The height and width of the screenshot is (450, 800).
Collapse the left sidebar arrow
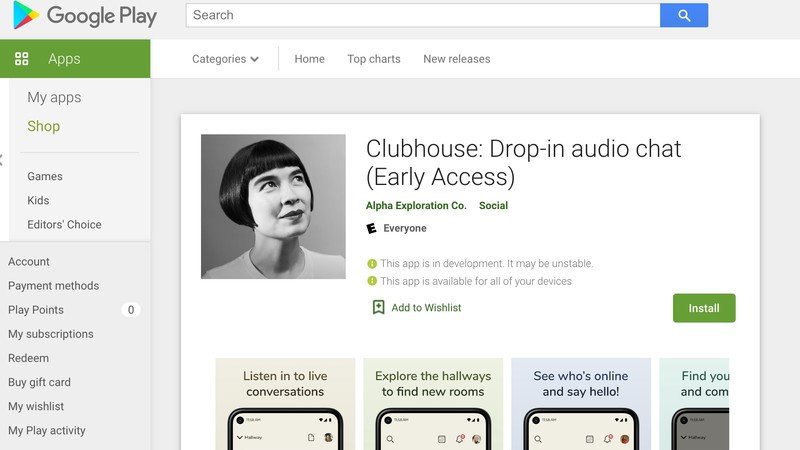click(2, 160)
